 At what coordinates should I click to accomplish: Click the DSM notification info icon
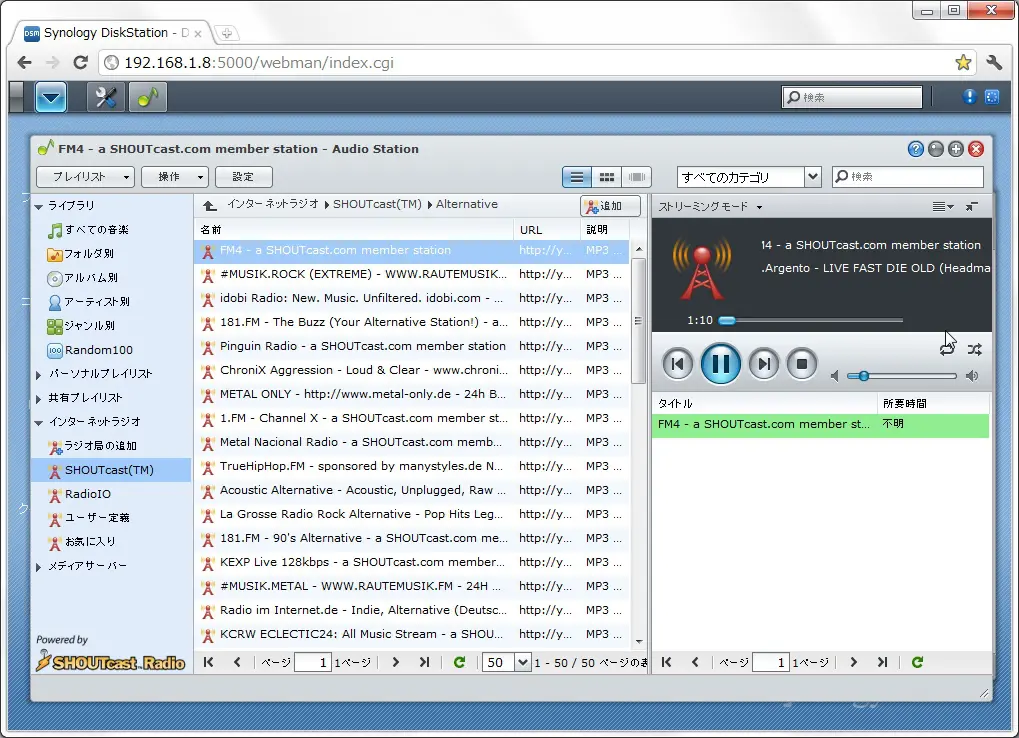pos(969,97)
